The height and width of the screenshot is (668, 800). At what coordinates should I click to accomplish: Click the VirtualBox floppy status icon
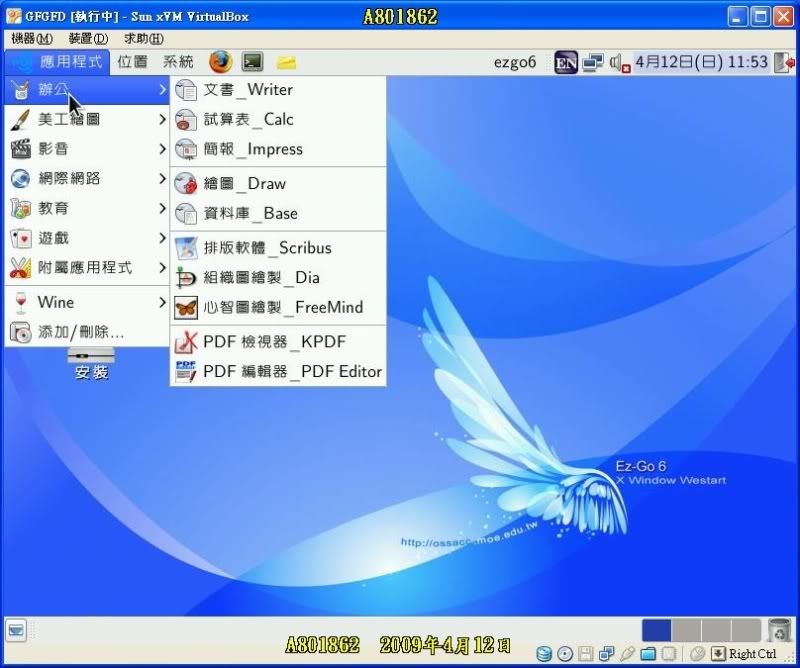586,654
